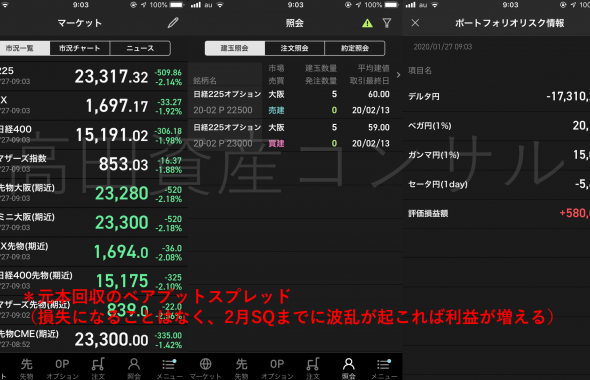Image resolution: width=590 pixels, height=380 pixels.
Task: Open the 20-02 P 22500 sell position row
Action: [x=294, y=102]
